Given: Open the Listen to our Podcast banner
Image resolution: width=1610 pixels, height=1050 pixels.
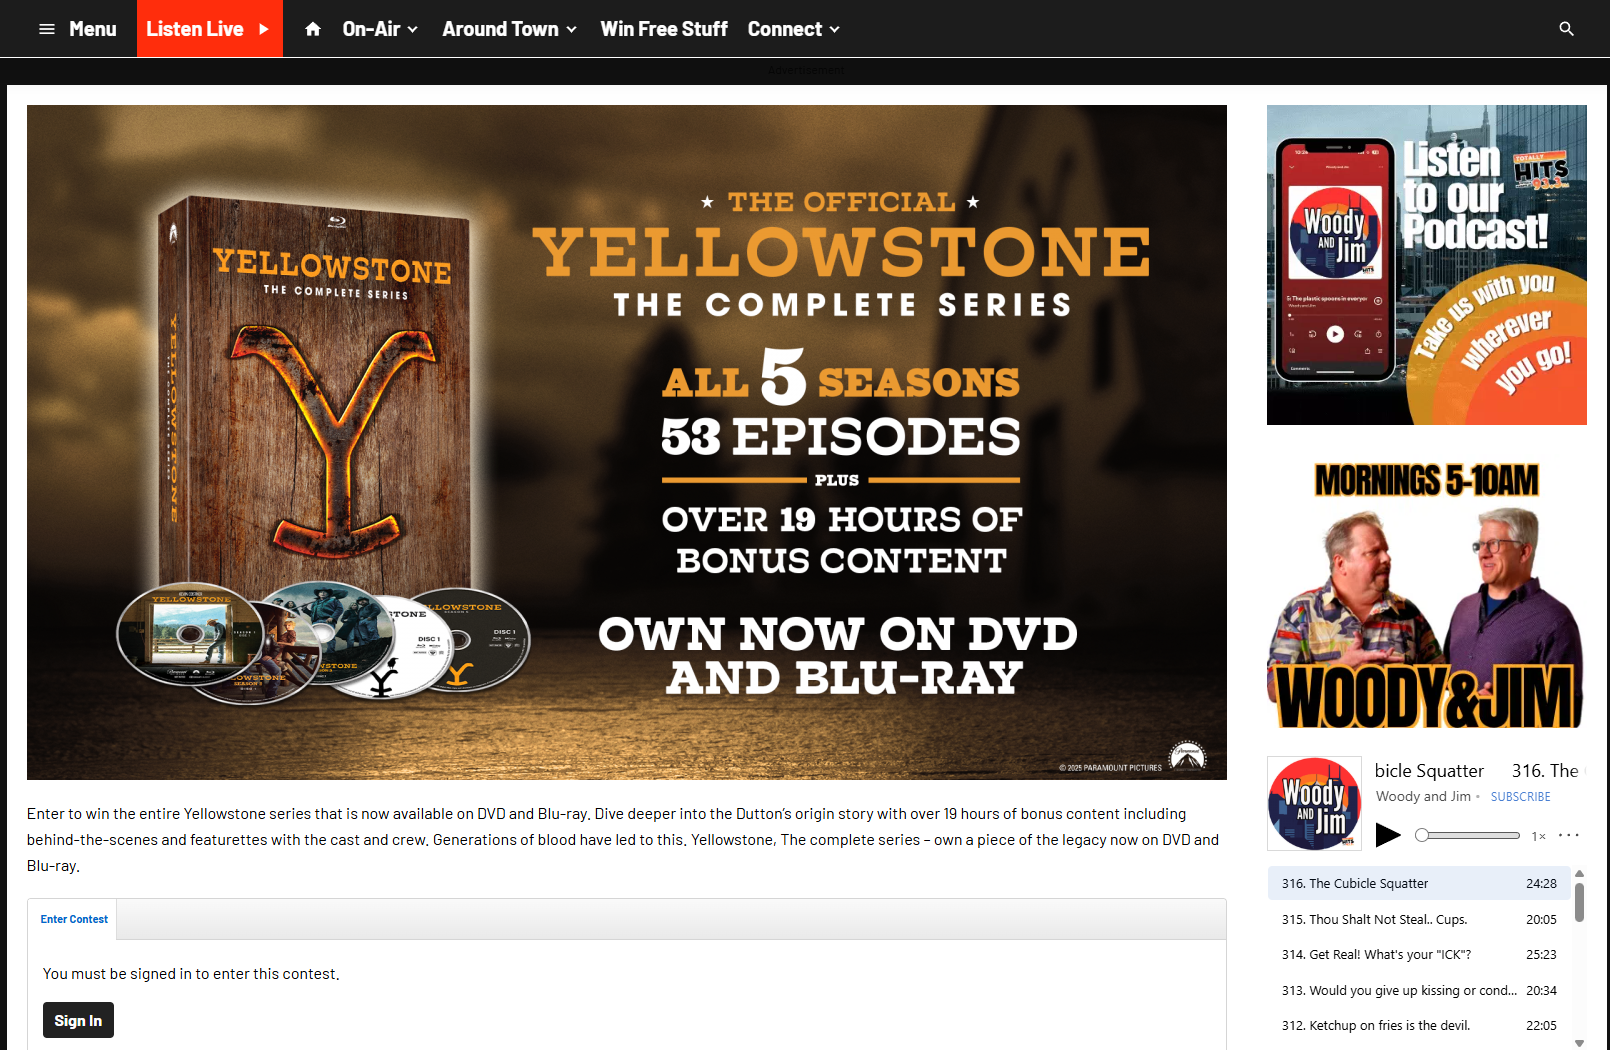Looking at the screenshot, I should click(1426, 265).
